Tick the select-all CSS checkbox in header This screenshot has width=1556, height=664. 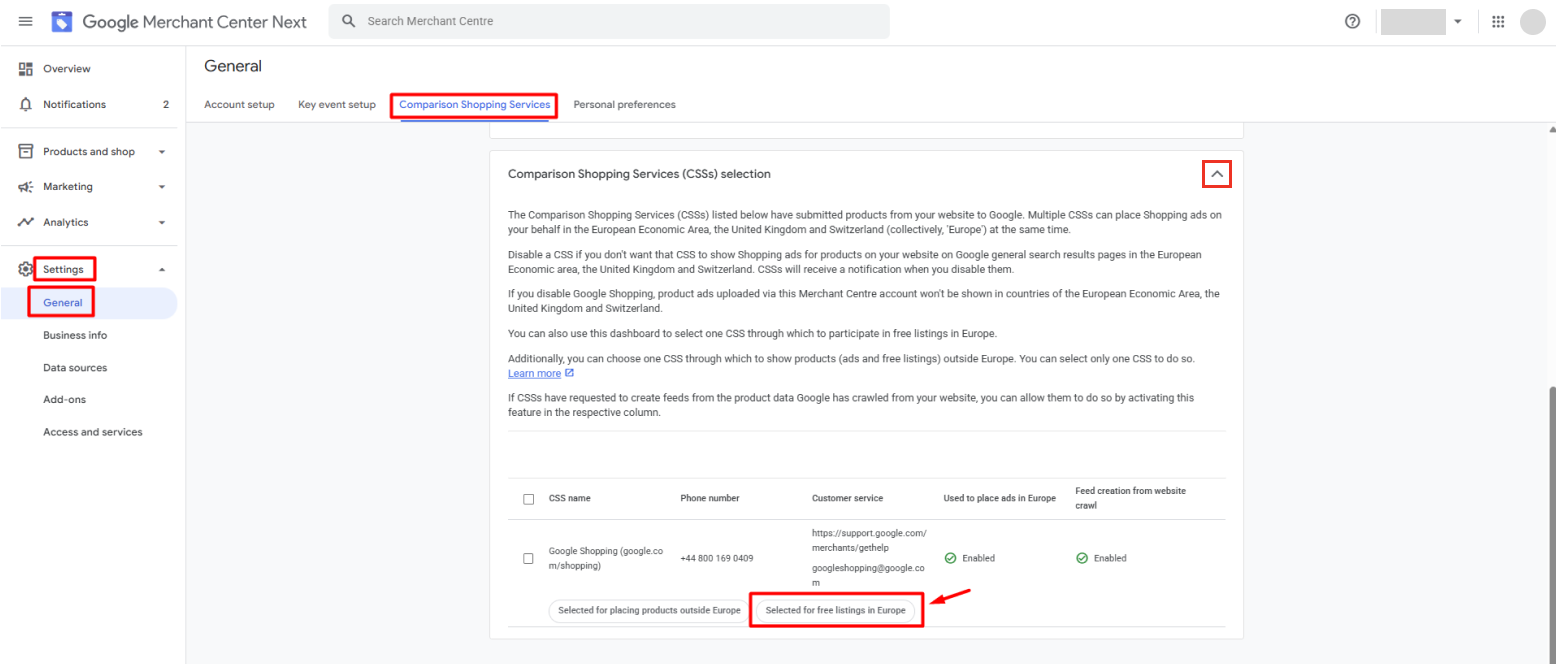coord(528,499)
